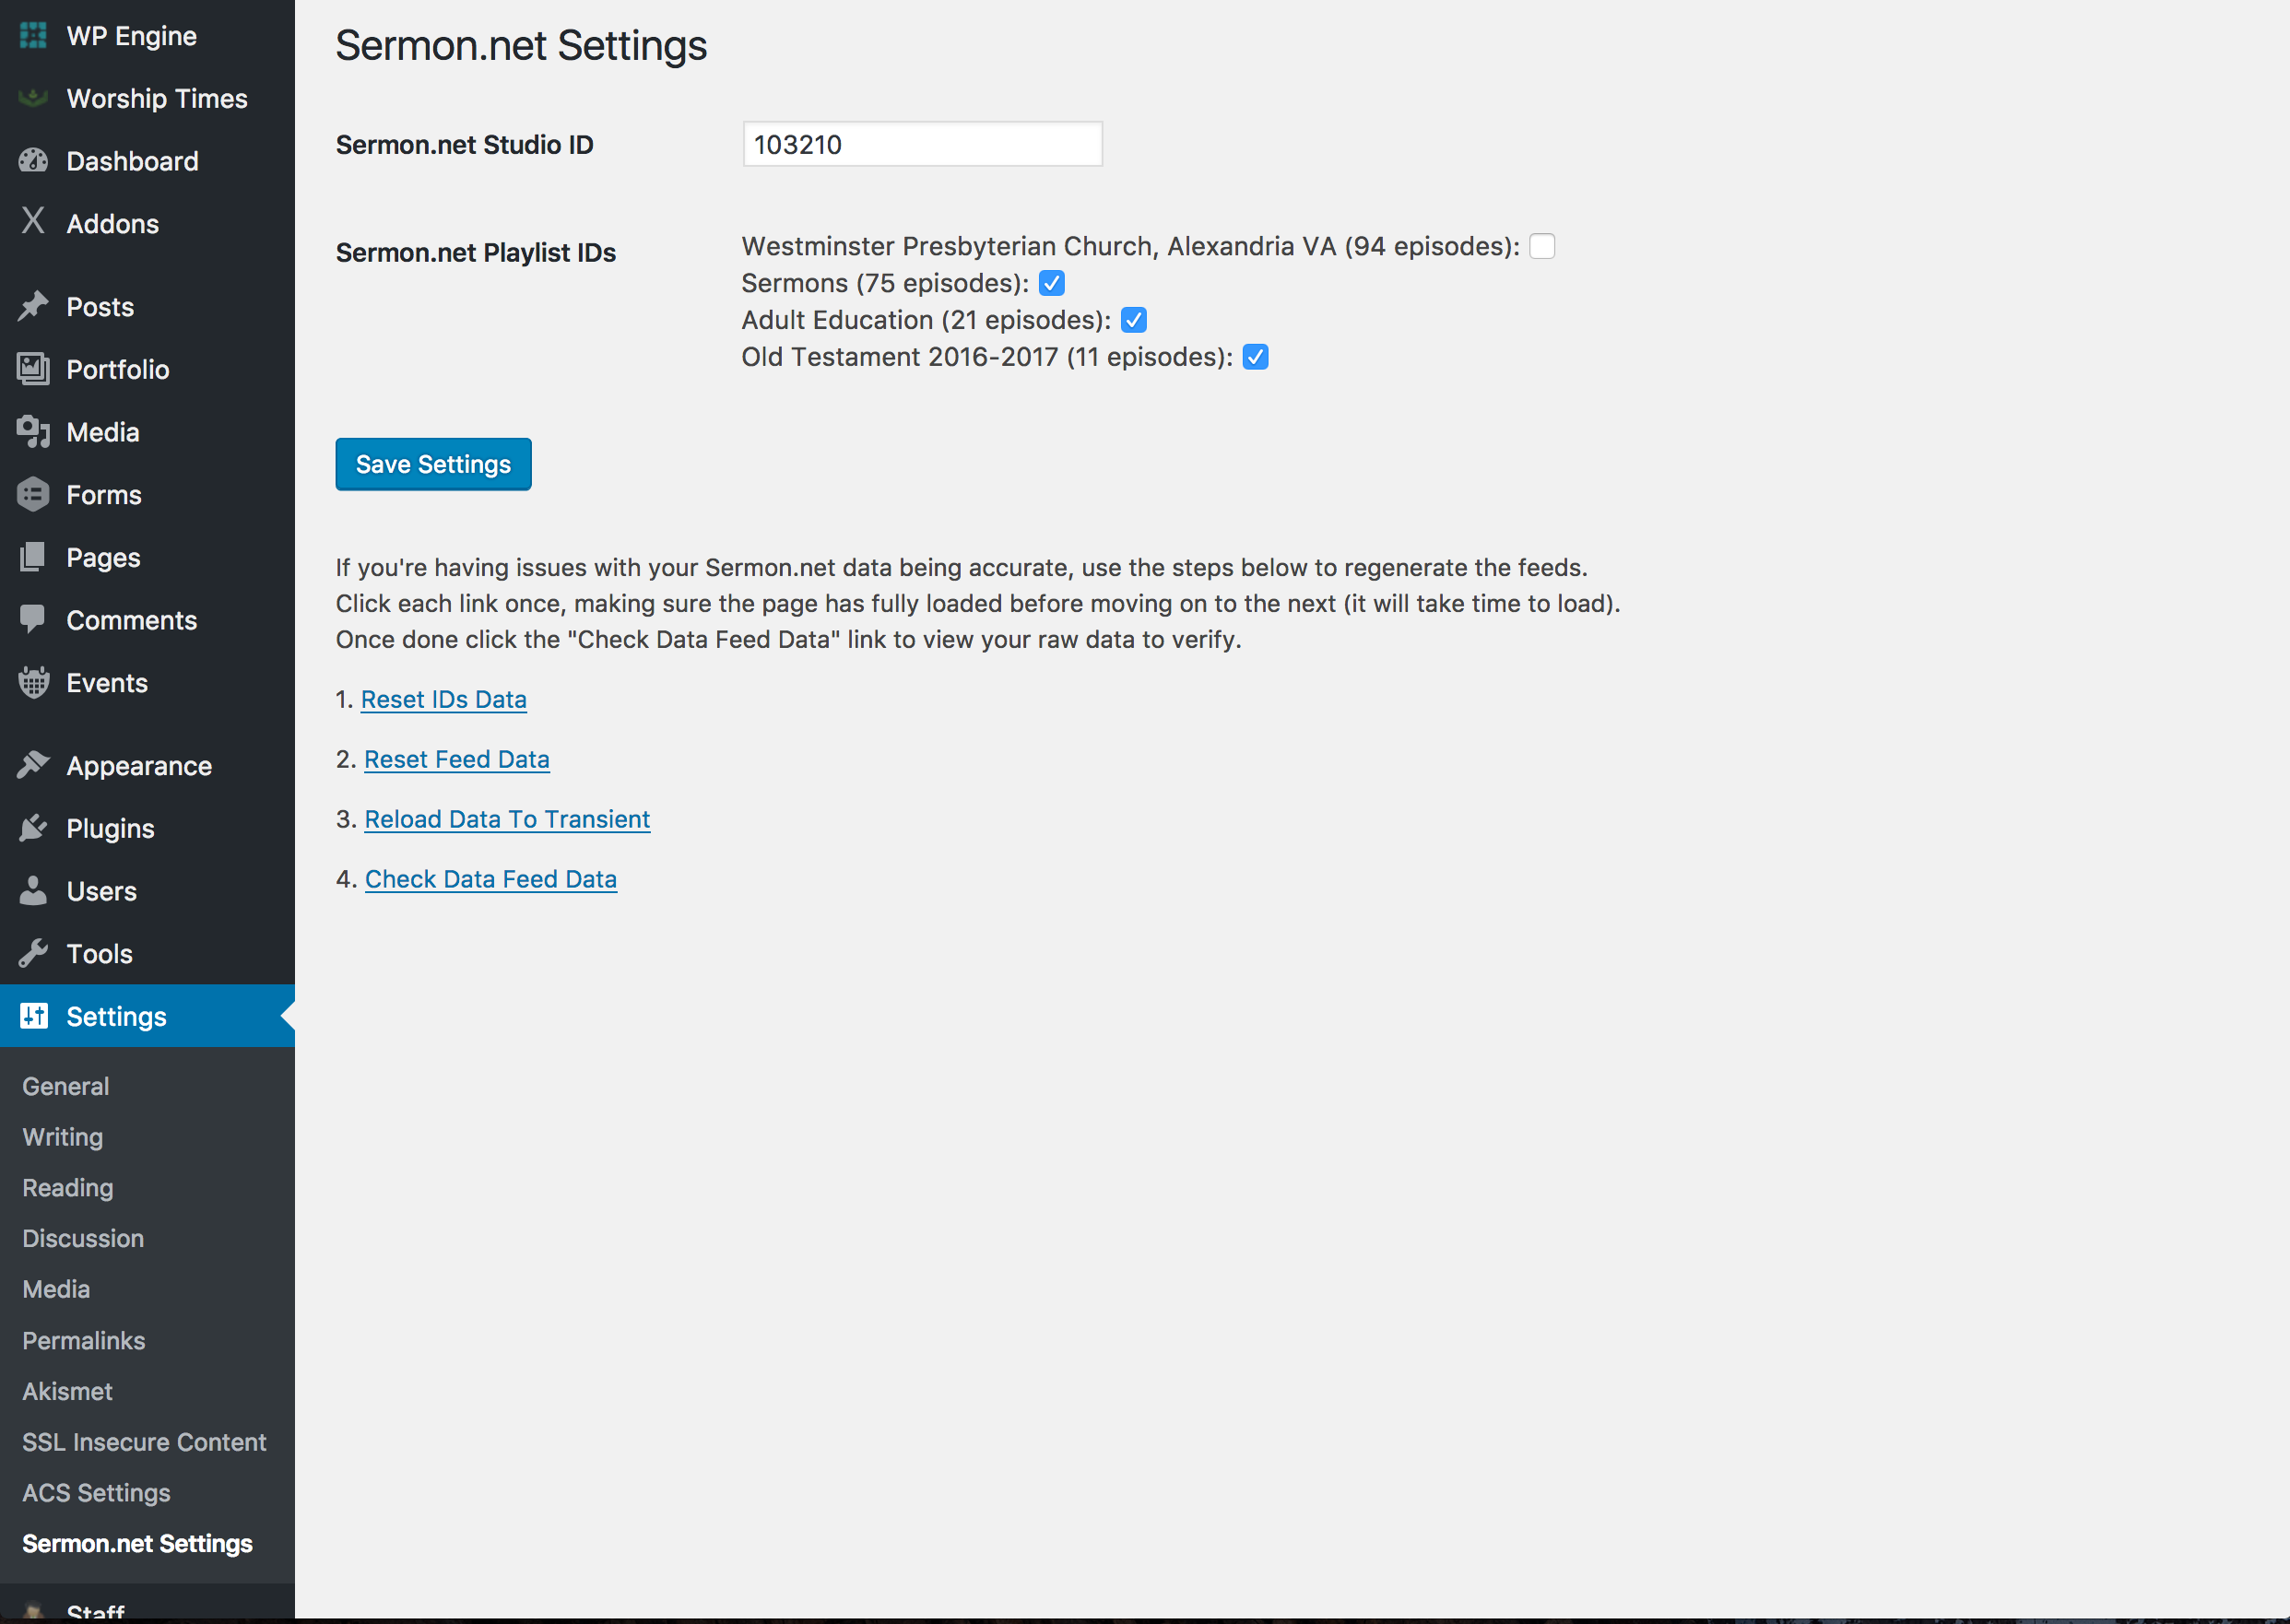The height and width of the screenshot is (1624, 2290).
Task: Open Akismet settings submenu
Action: pos(67,1391)
